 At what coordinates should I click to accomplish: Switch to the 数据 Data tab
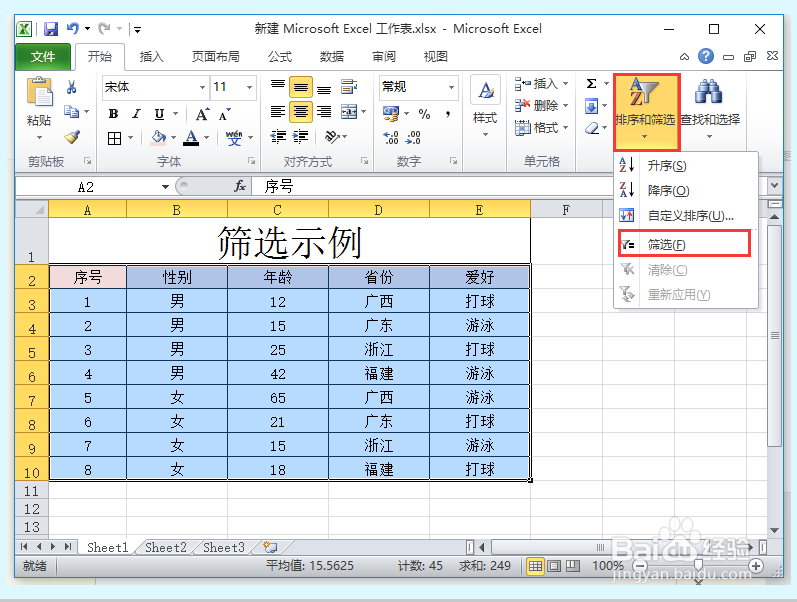pyautogui.click(x=332, y=57)
